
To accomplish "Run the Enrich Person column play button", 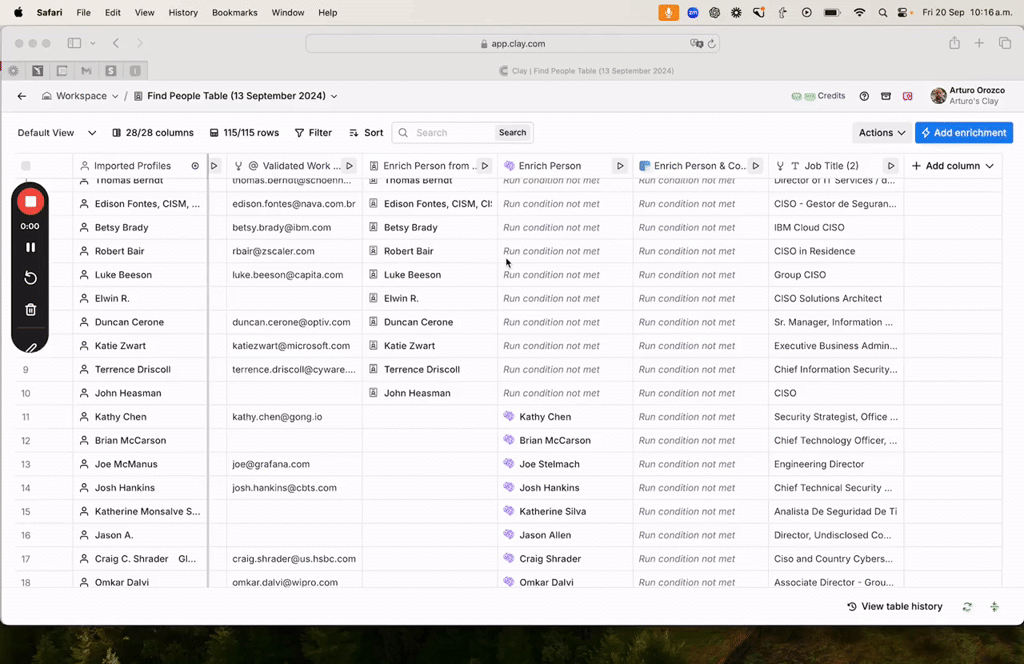I will click(x=620, y=166).
